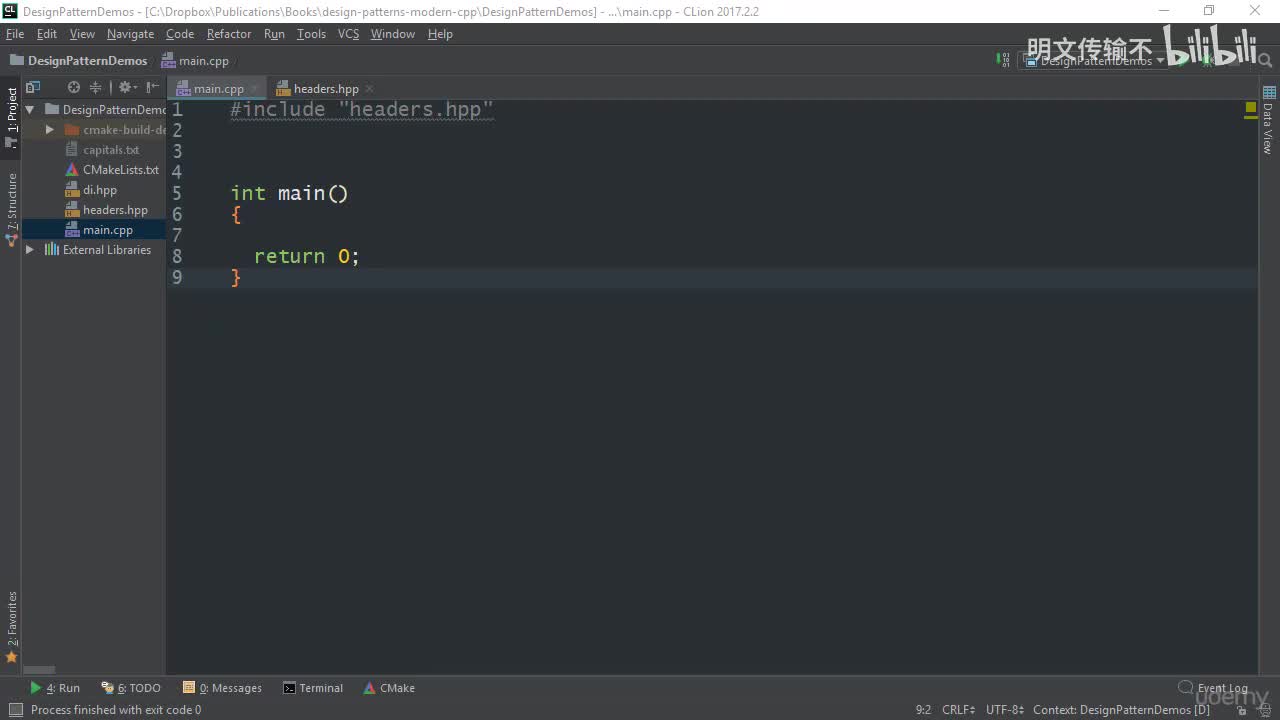Screen dimensions: 1280x720
Task: Open the run configuration dropdown DesignPatternDemos
Action: coord(1094,61)
